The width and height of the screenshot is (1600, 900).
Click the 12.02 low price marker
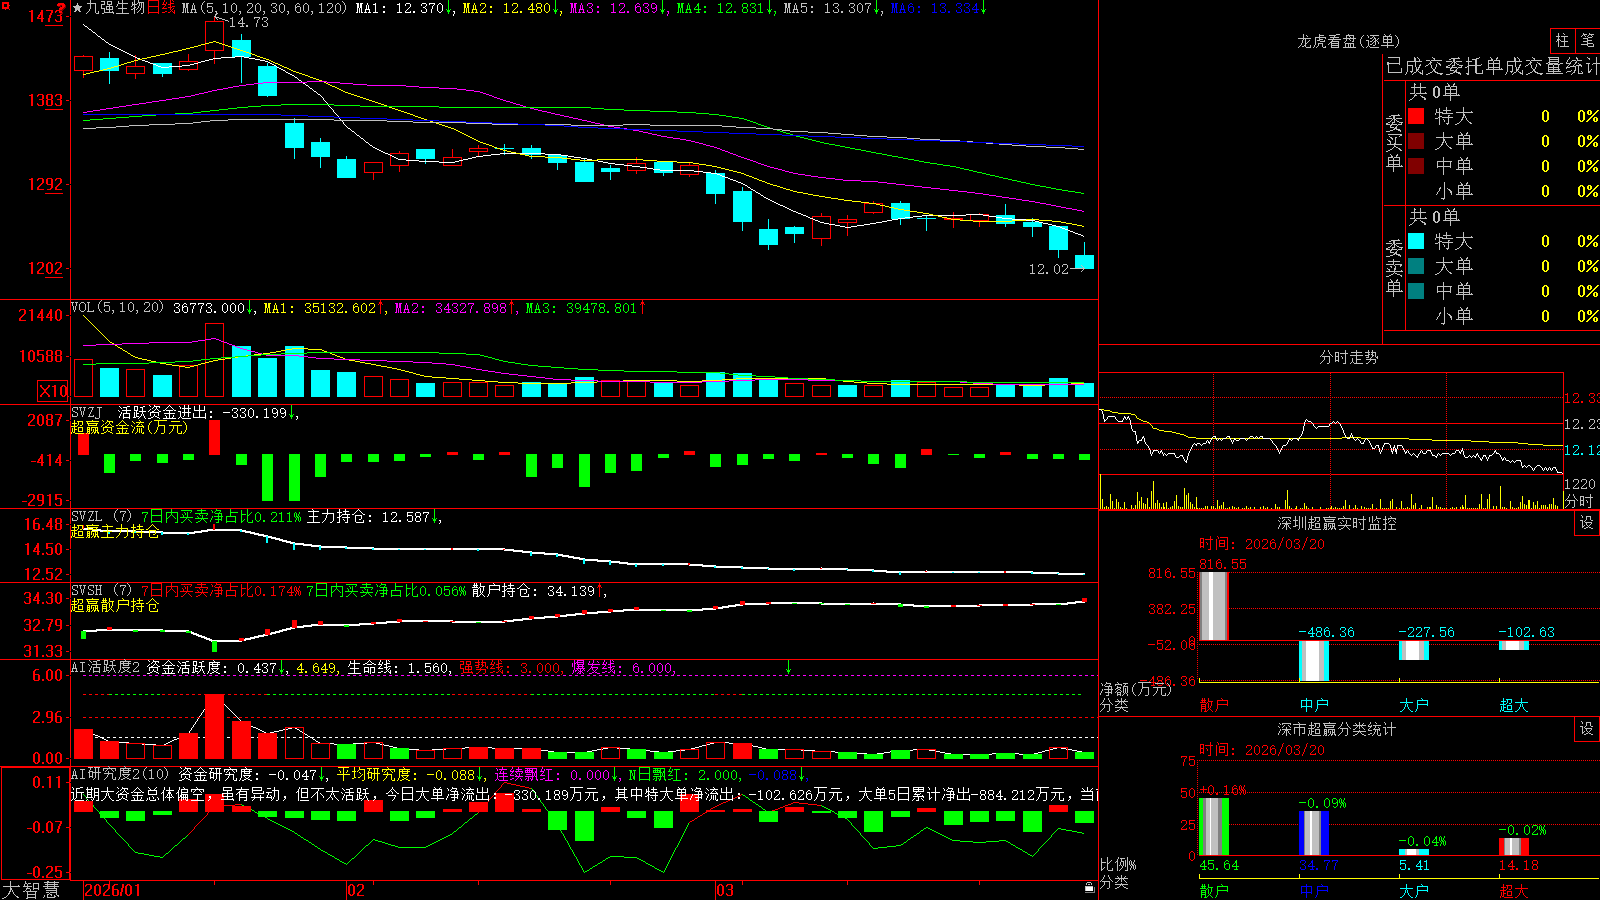[x=1049, y=269]
